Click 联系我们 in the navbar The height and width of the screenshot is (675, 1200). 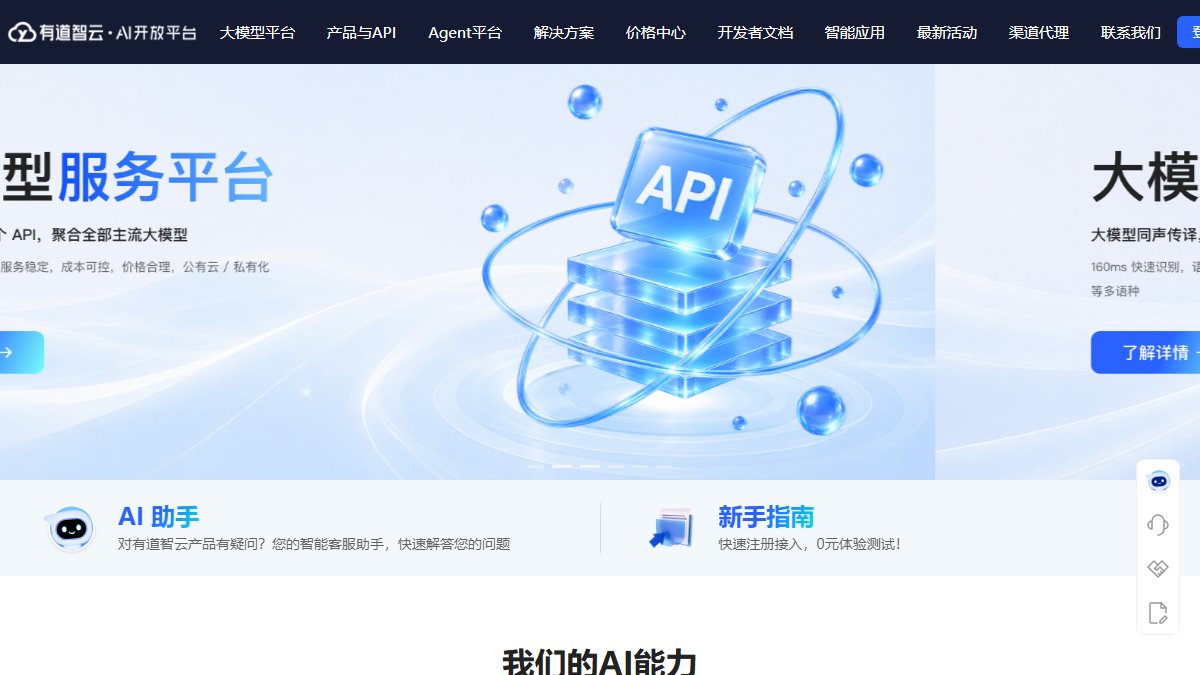coord(1131,32)
